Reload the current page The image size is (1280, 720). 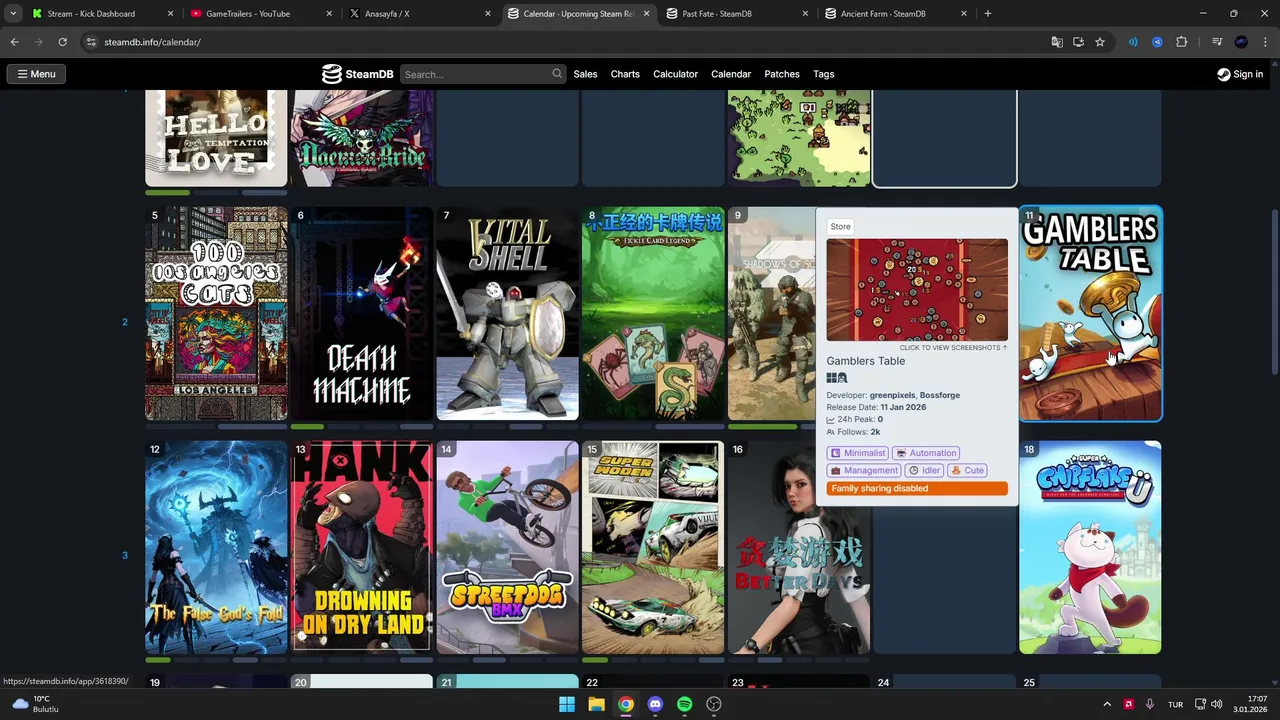click(x=62, y=42)
